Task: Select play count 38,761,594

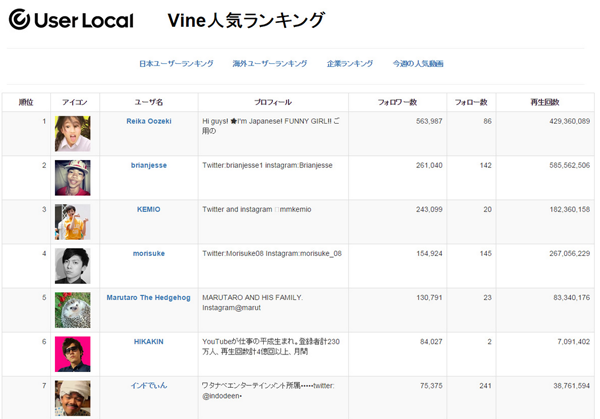Action: 572,386
